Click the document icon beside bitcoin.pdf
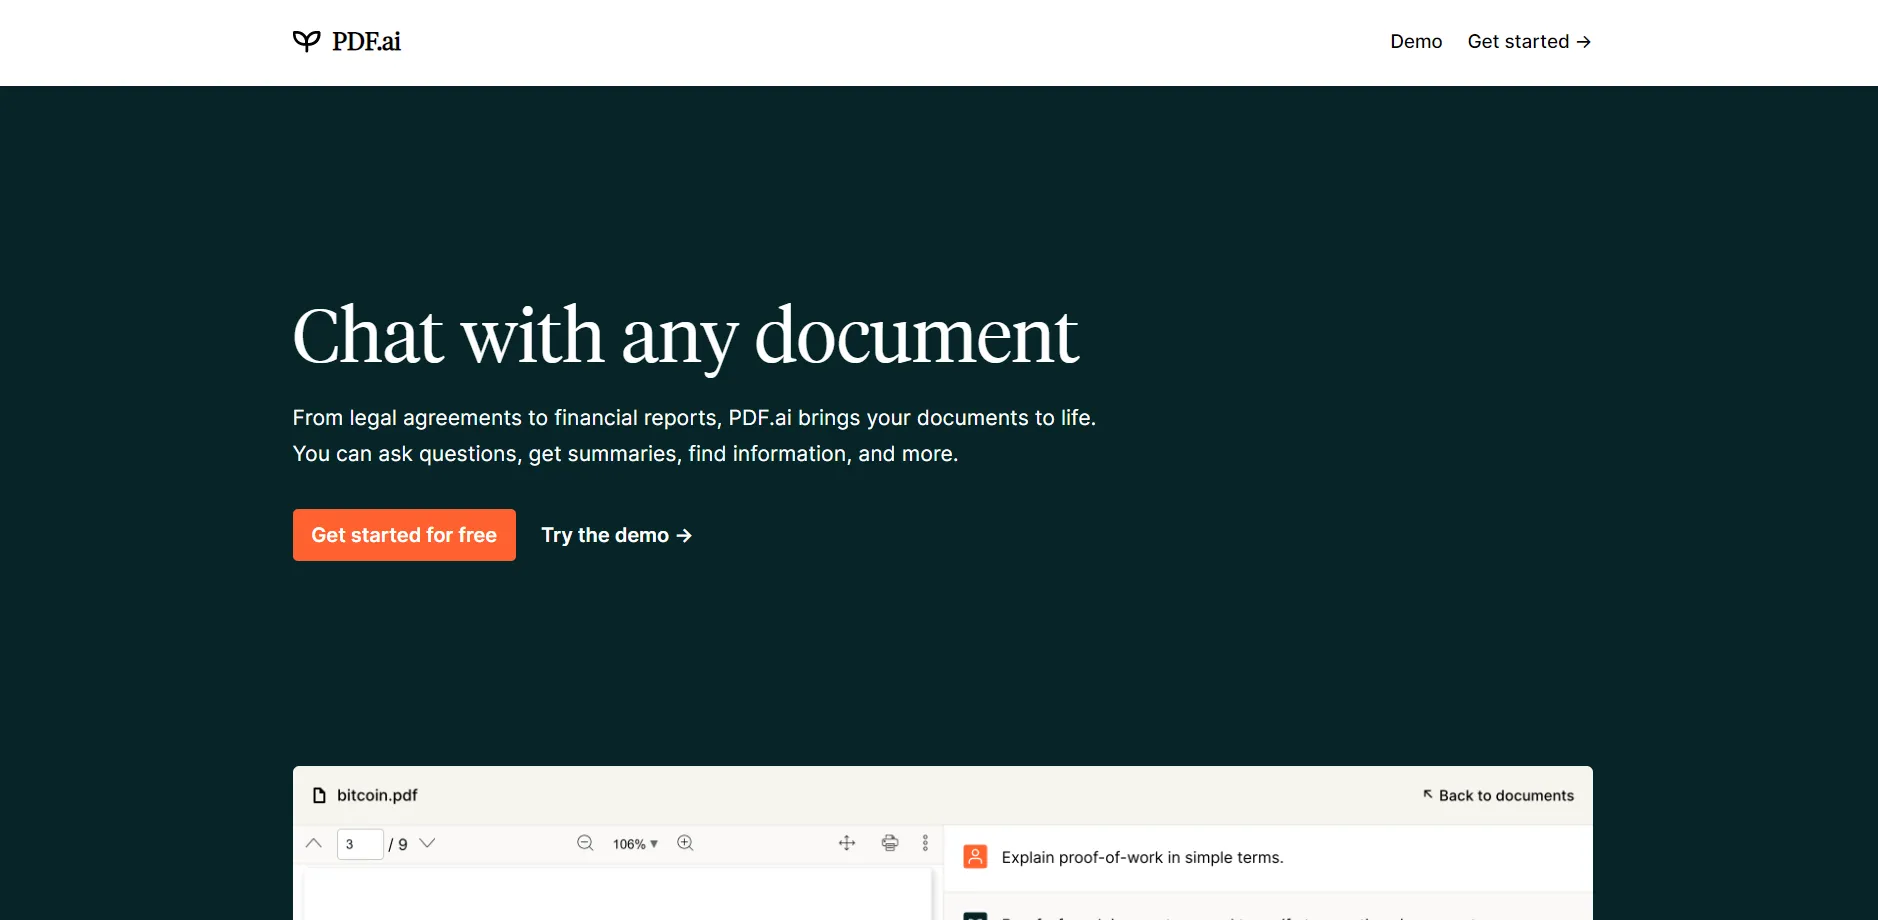1878x920 pixels. 318,794
